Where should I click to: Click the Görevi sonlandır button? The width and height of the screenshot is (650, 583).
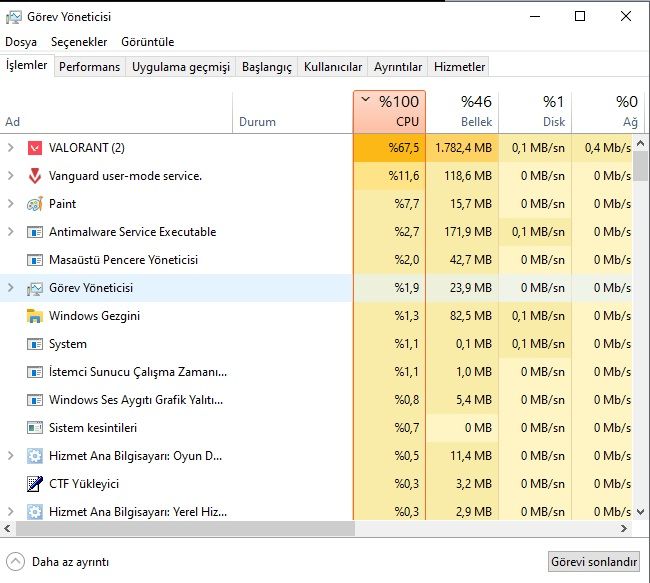click(594, 562)
